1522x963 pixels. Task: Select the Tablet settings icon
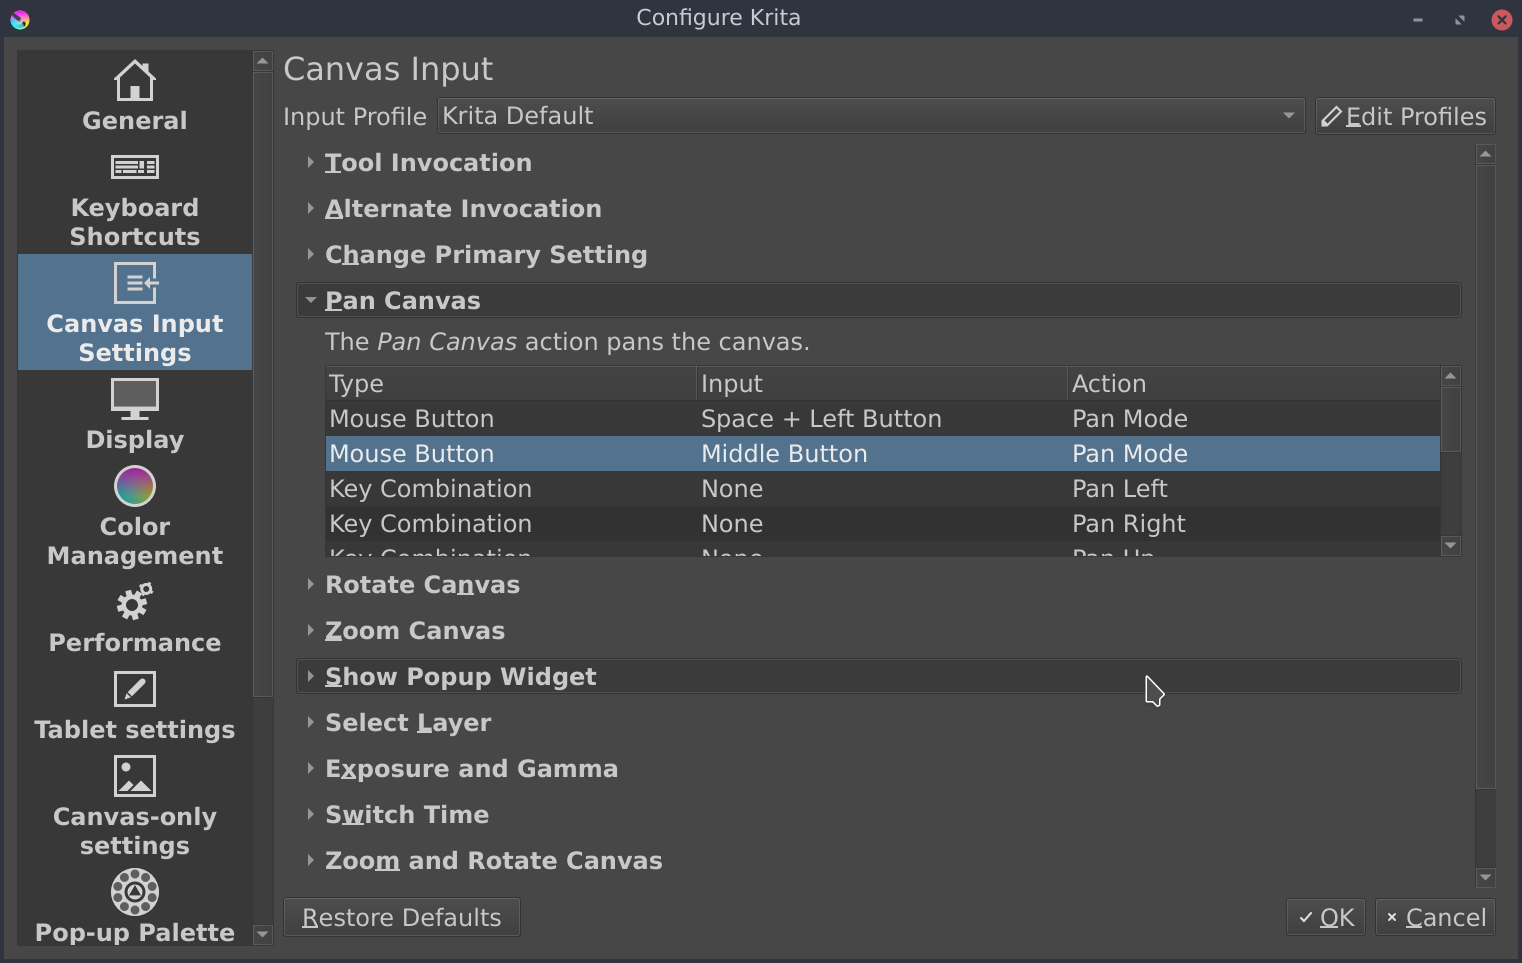pos(135,689)
